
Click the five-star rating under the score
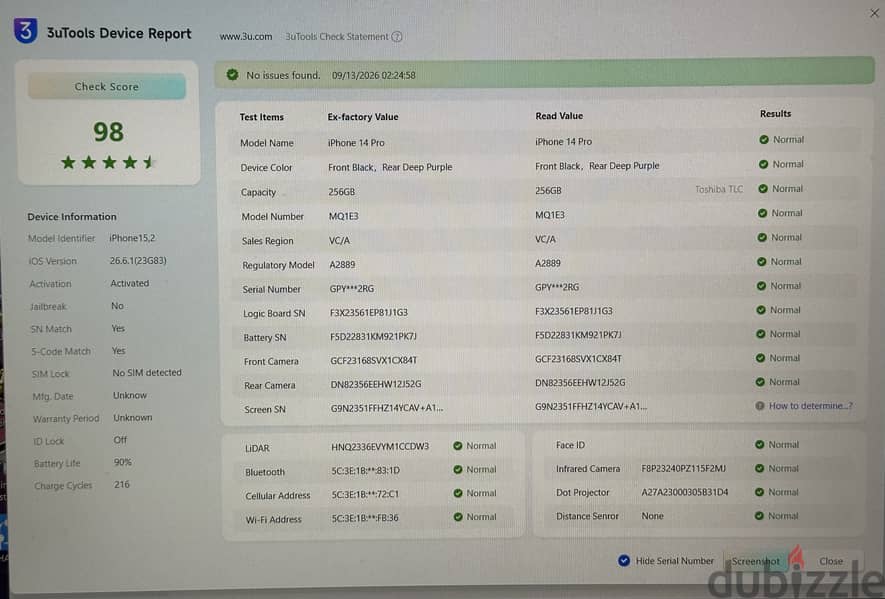[x=108, y=163]
